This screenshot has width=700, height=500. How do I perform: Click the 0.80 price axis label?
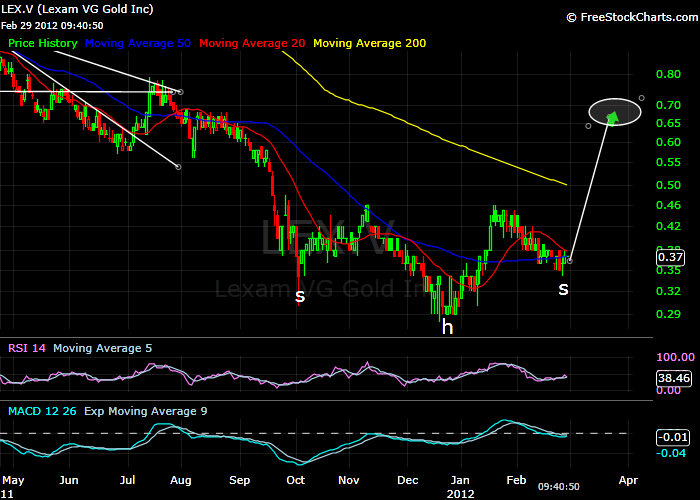pos(668,74)
